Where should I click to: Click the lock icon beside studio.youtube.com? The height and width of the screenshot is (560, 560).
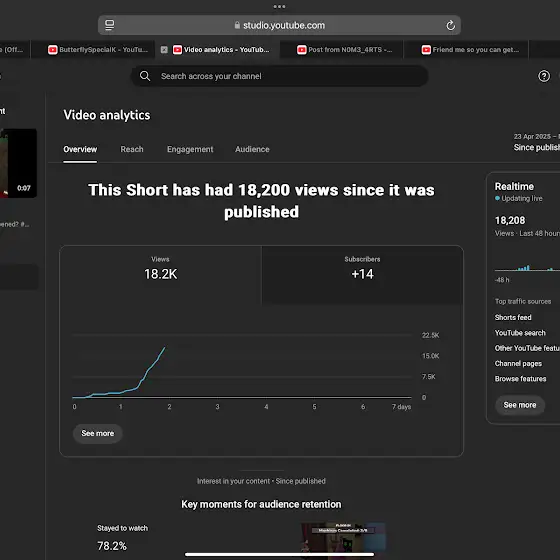[237, 25]
